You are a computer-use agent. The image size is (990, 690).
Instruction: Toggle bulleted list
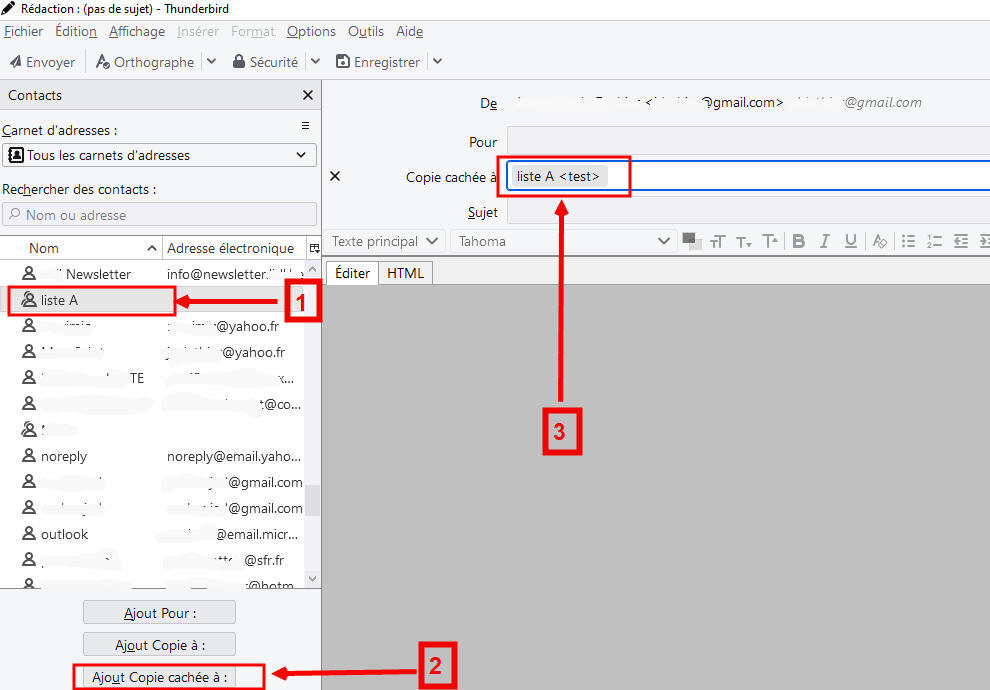coord(908,241)
